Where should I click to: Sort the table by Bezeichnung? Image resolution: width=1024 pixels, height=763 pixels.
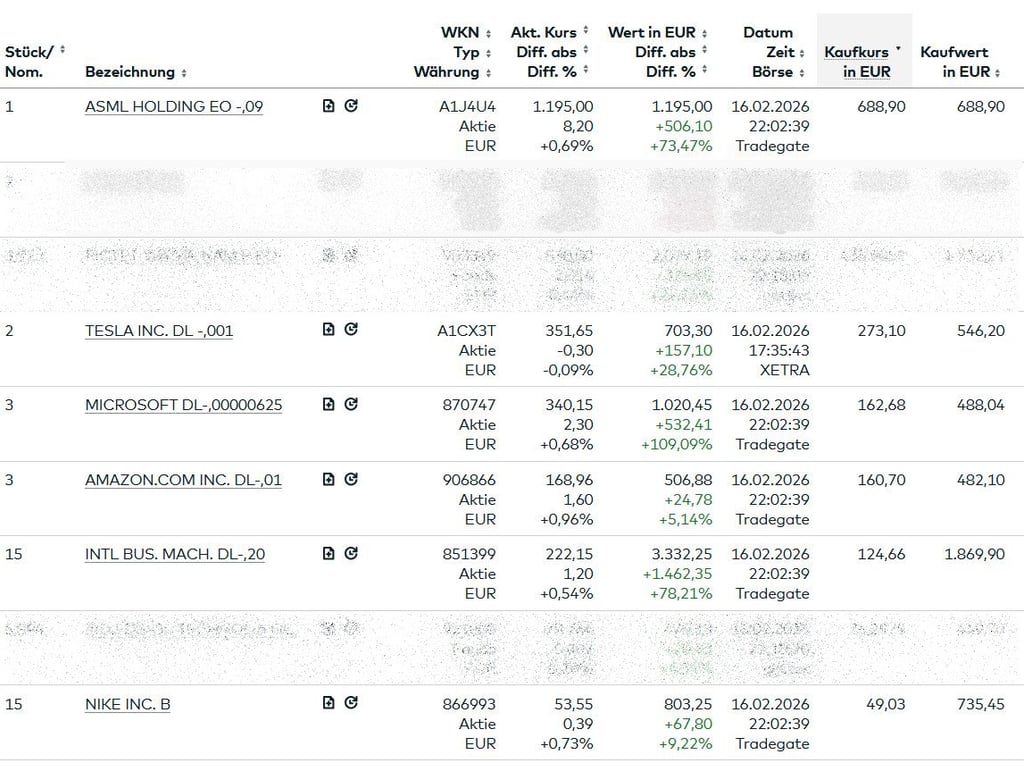point(183,73)
